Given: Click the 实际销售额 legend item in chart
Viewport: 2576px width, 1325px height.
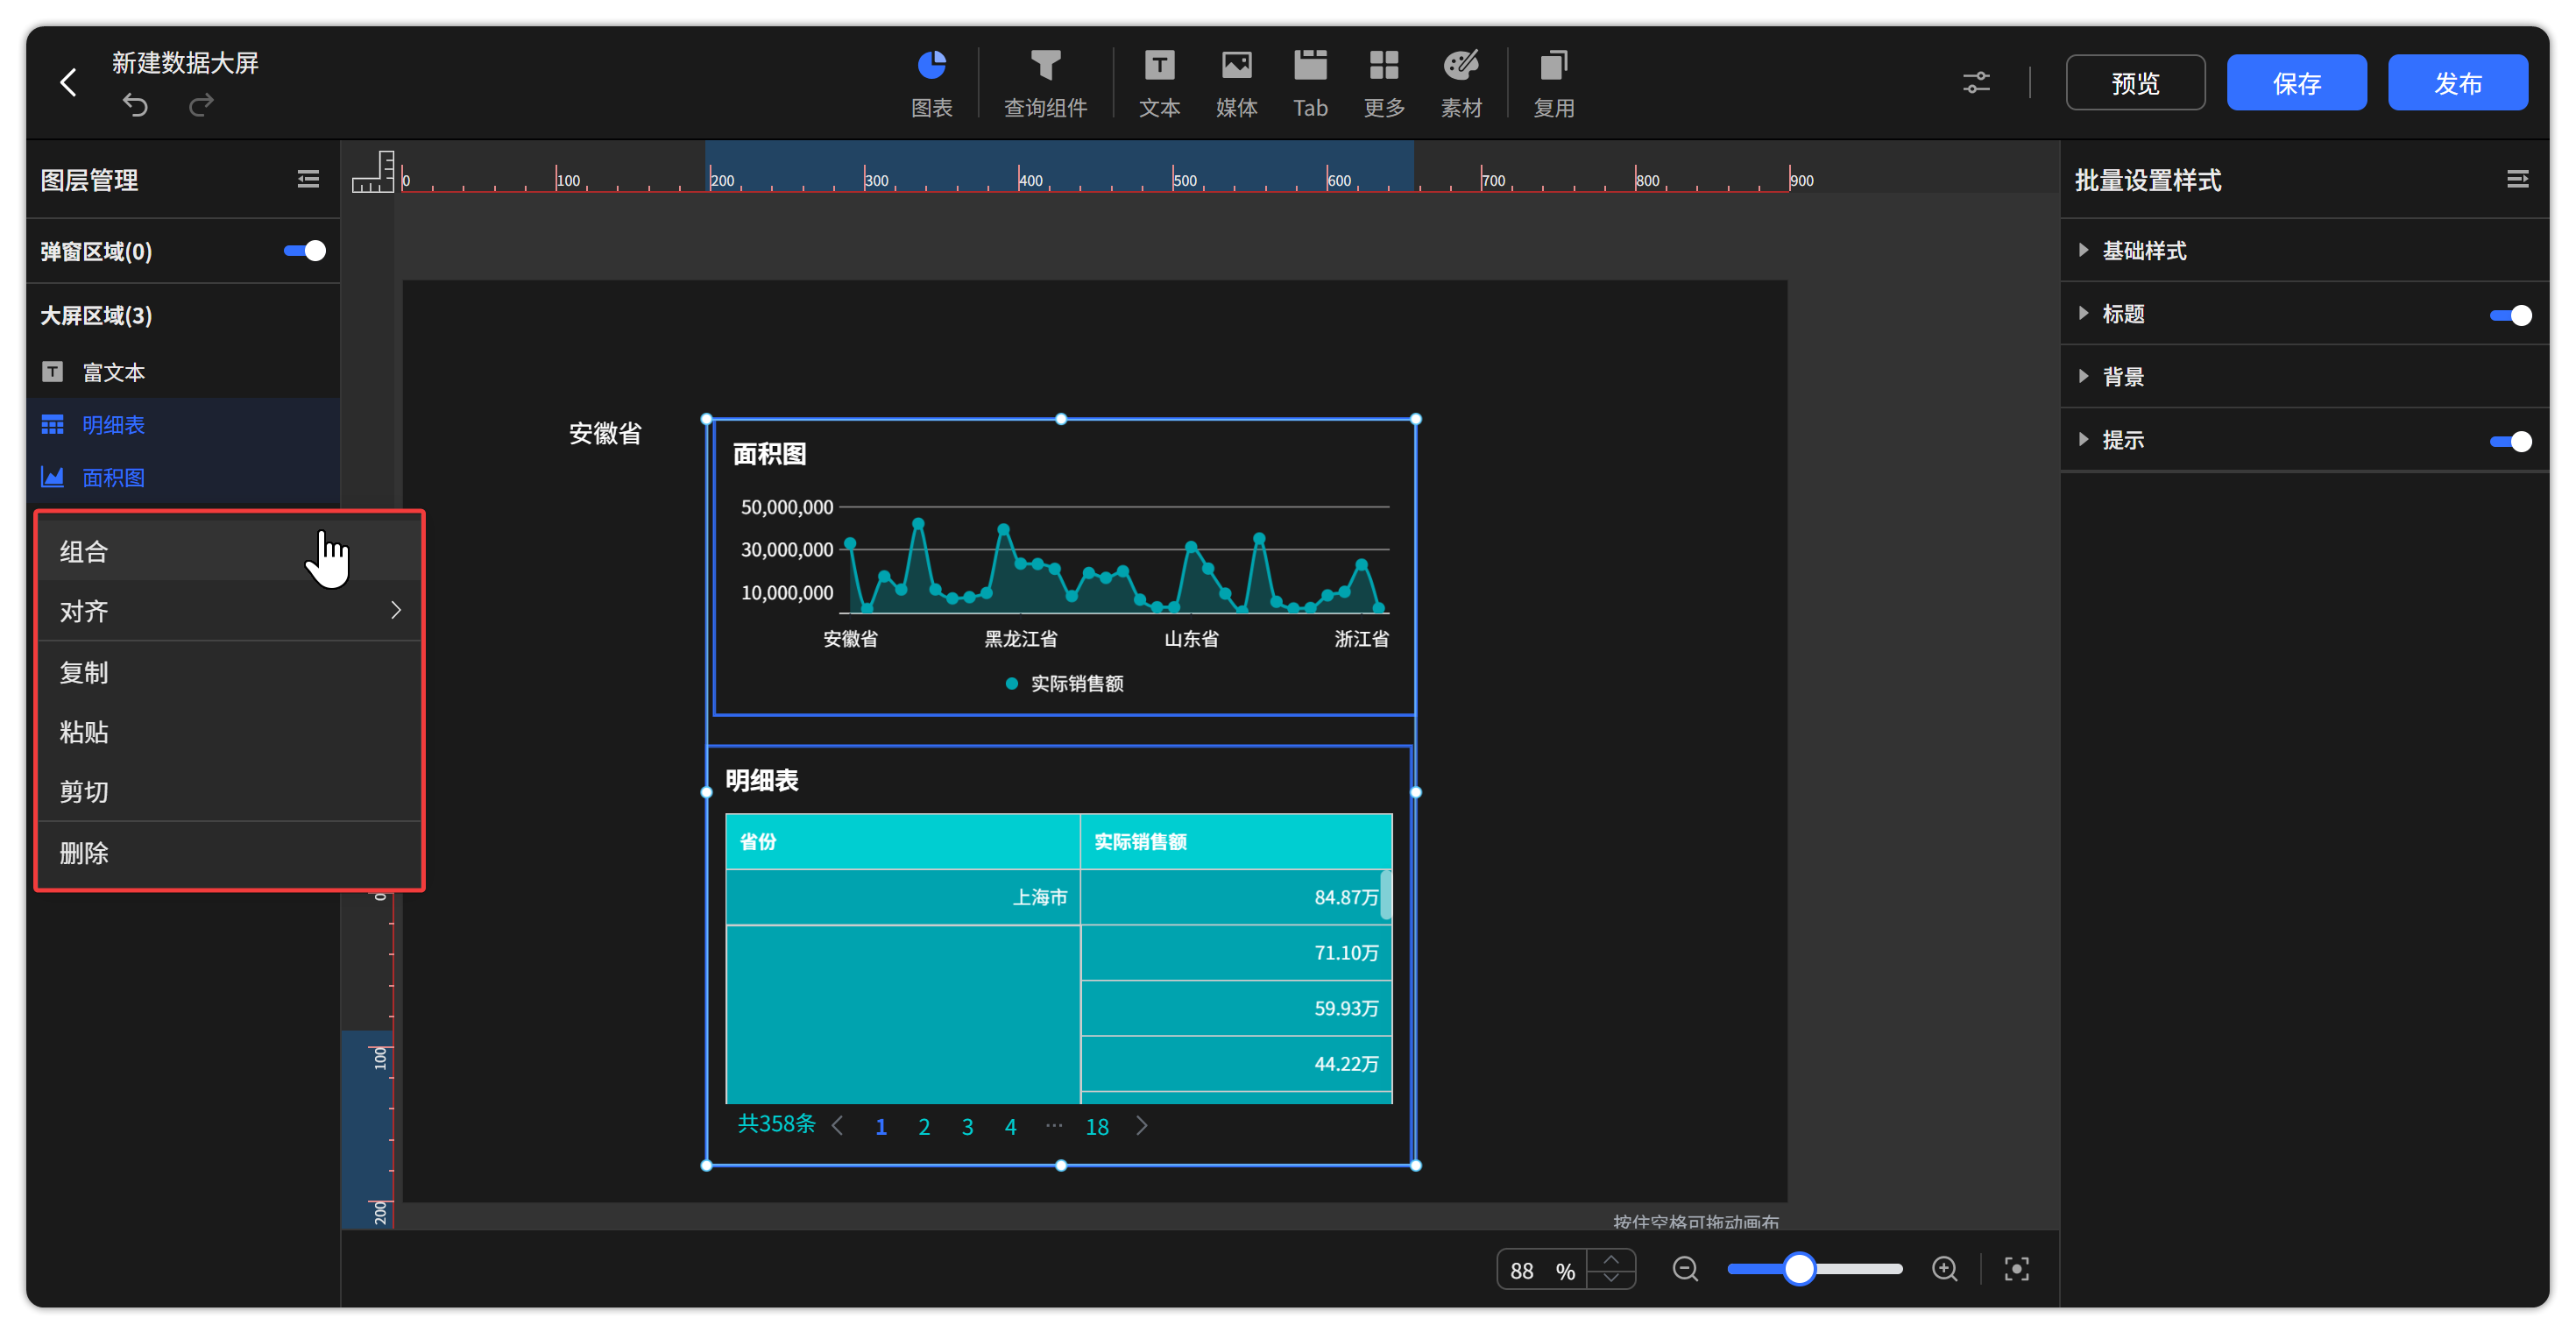Looking at the screenshot, I should point(1064,683).
